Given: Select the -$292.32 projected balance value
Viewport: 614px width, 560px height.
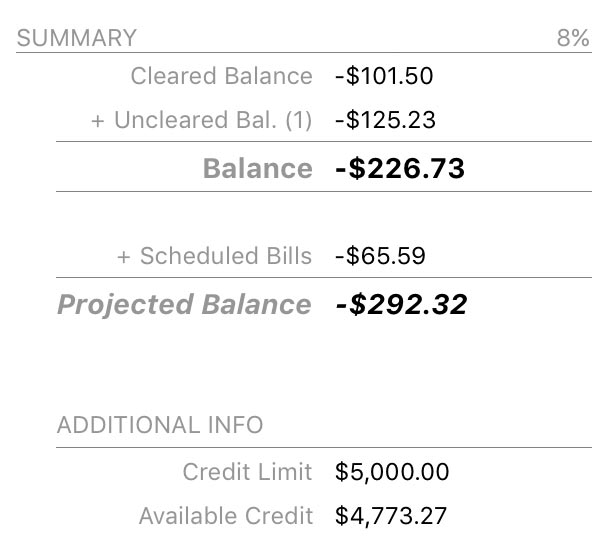Looking at the screenshot, I should 402,304.
